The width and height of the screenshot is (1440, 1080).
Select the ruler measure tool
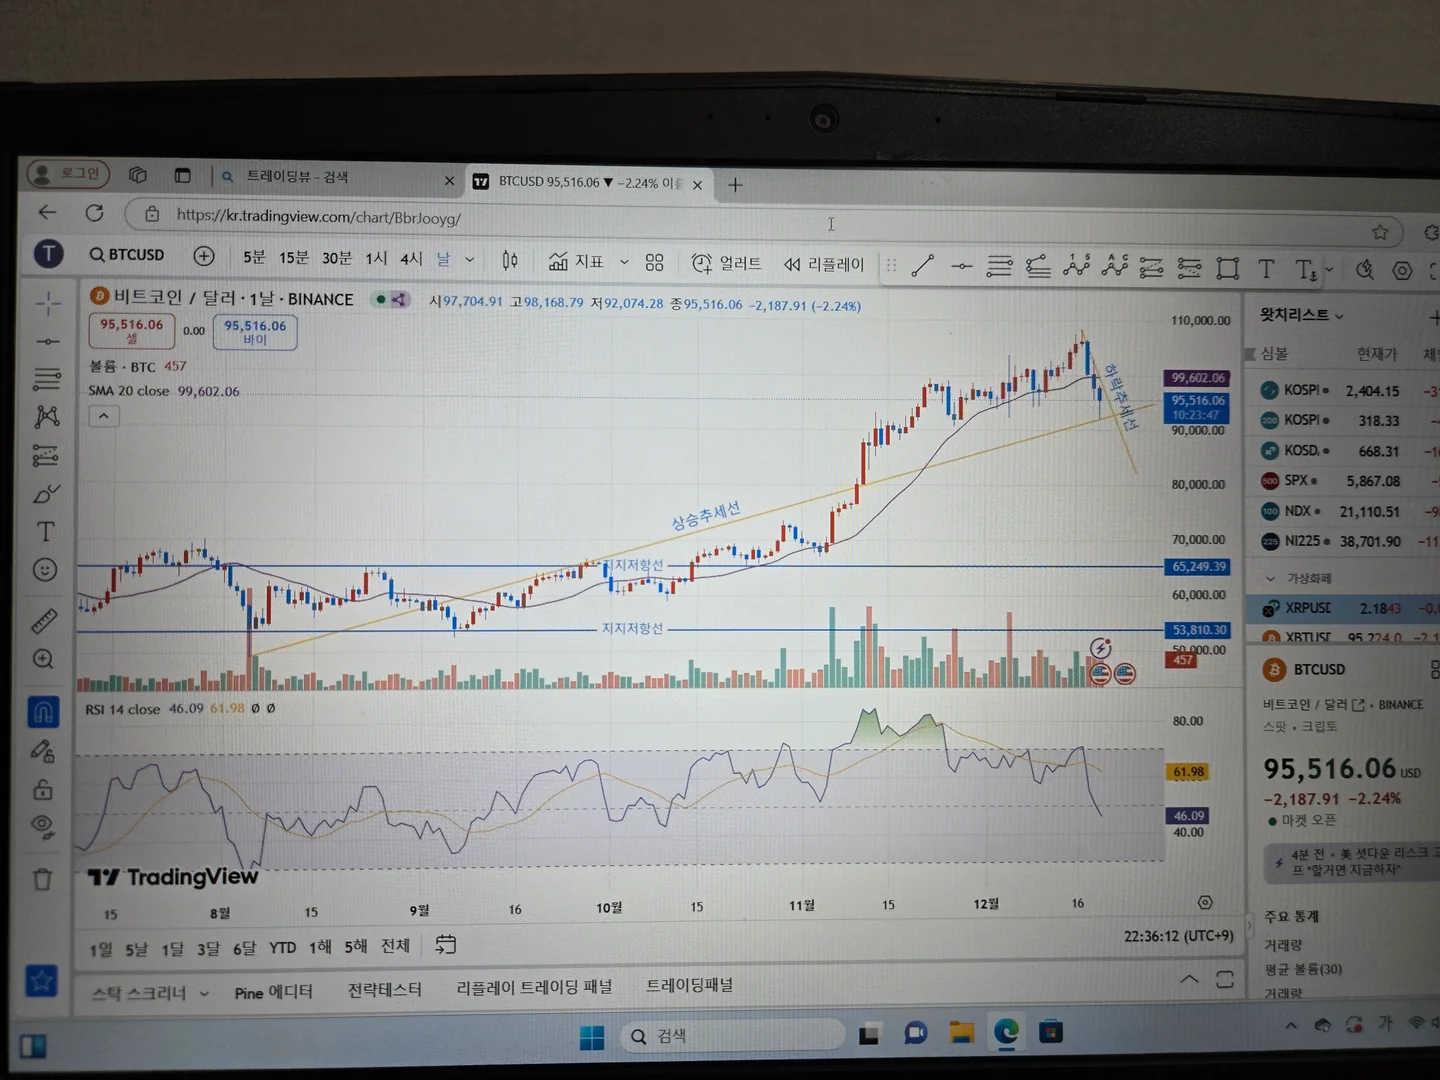pos(44,621)
